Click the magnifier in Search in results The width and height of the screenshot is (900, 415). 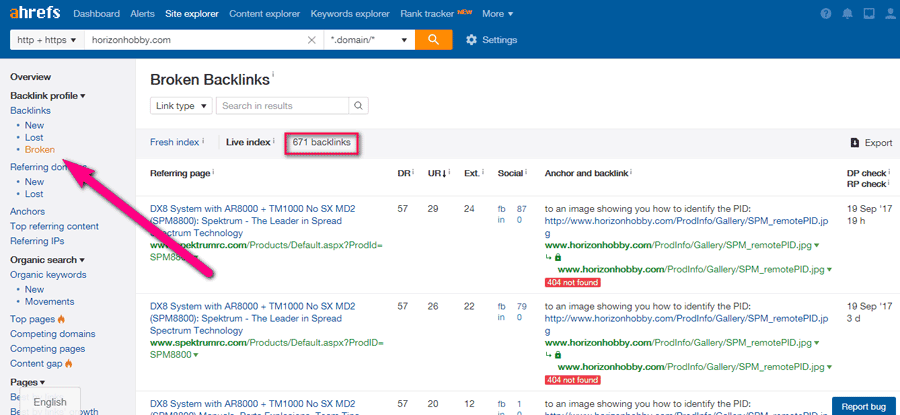click(x=358, y=106)
